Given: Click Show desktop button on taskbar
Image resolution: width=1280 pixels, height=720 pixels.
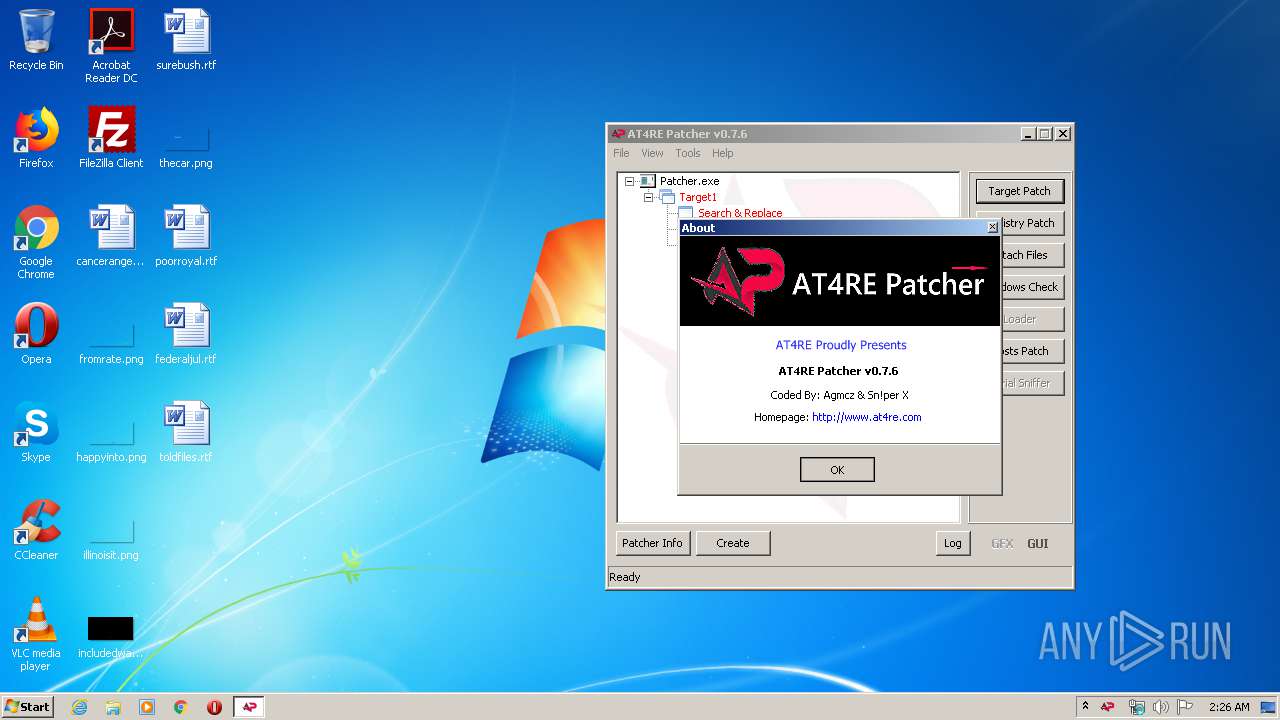Looking at the screenshot, I should click(x=1270, y=707).
